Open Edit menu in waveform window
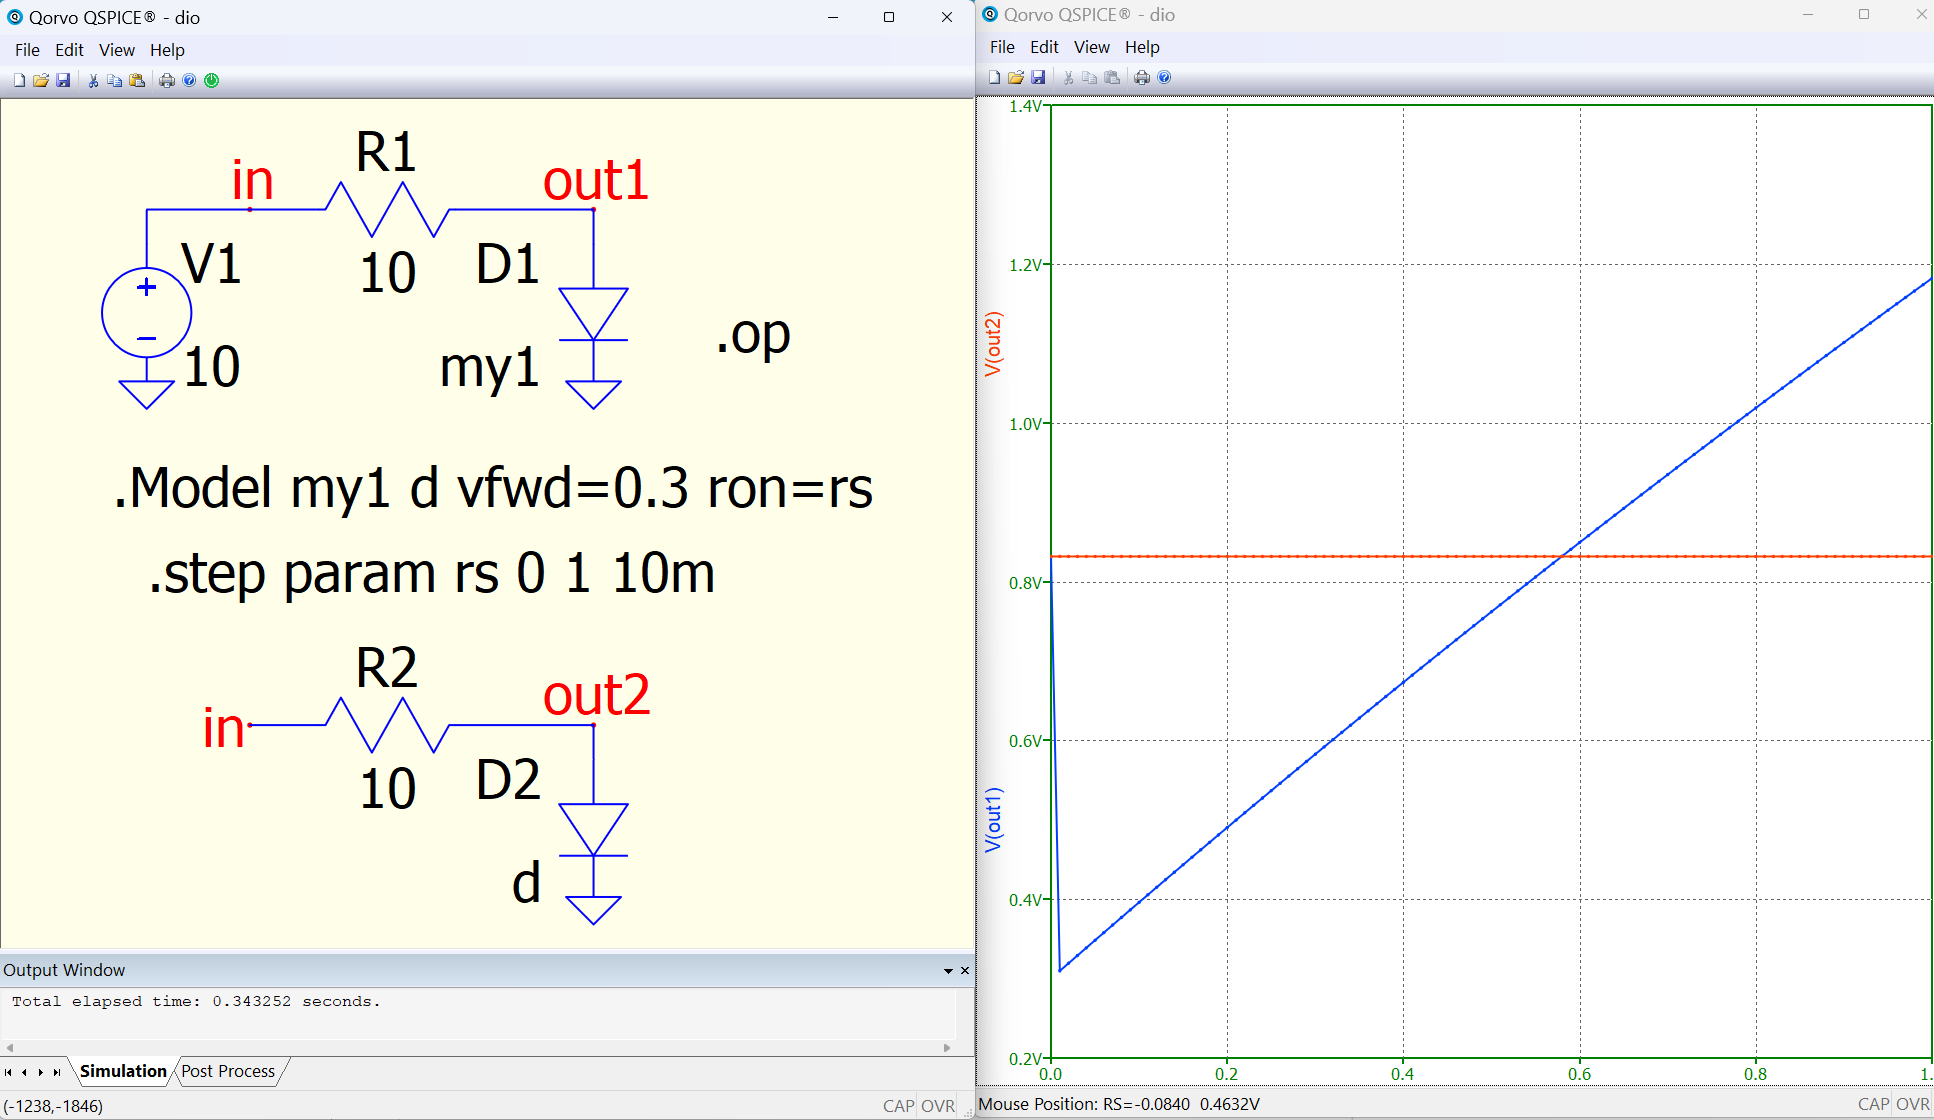Viewport: 1934px width, 1120px height. click(1044, 47)
